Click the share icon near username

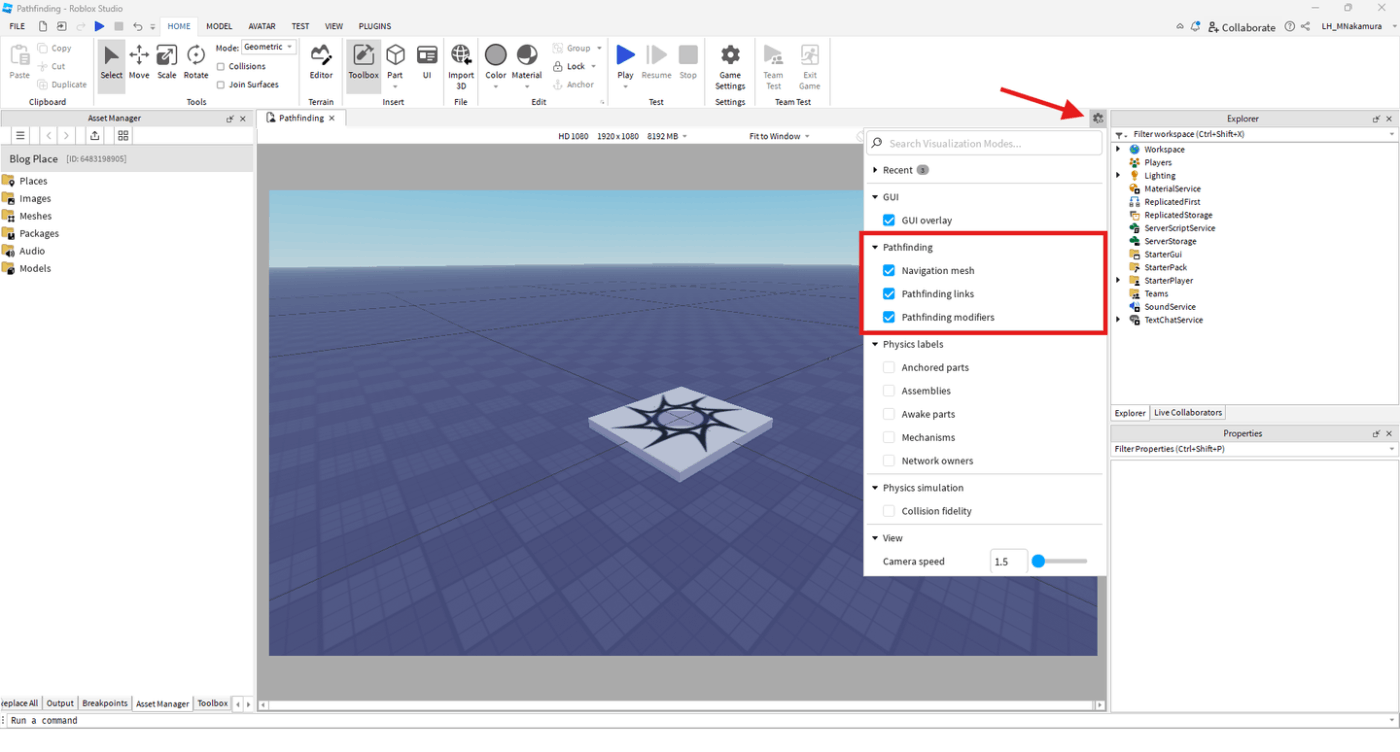[1305, 27]
